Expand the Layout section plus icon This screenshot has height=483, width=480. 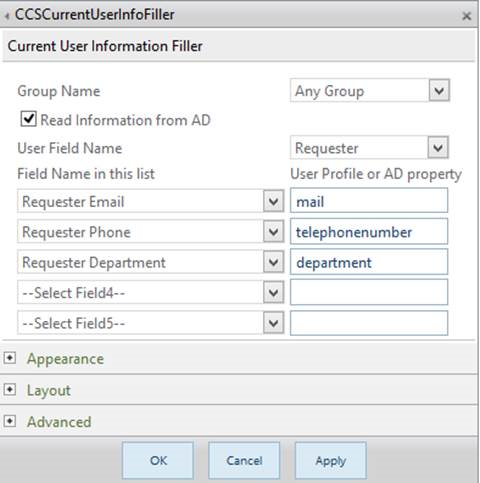point(10,389)
